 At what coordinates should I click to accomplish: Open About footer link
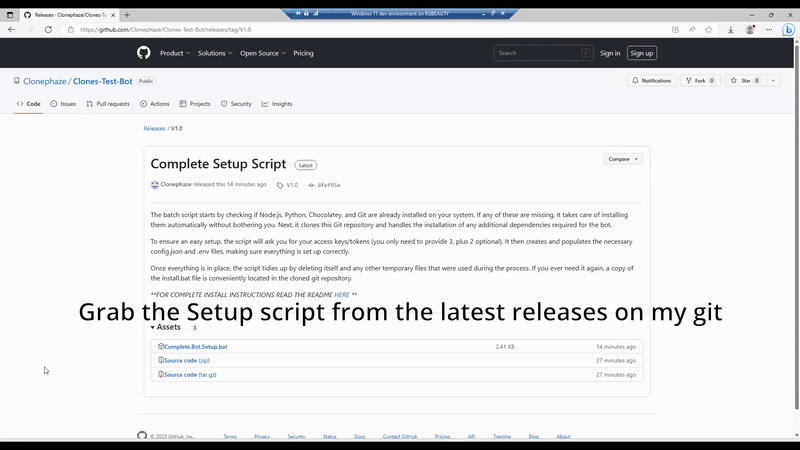point(563,437)
